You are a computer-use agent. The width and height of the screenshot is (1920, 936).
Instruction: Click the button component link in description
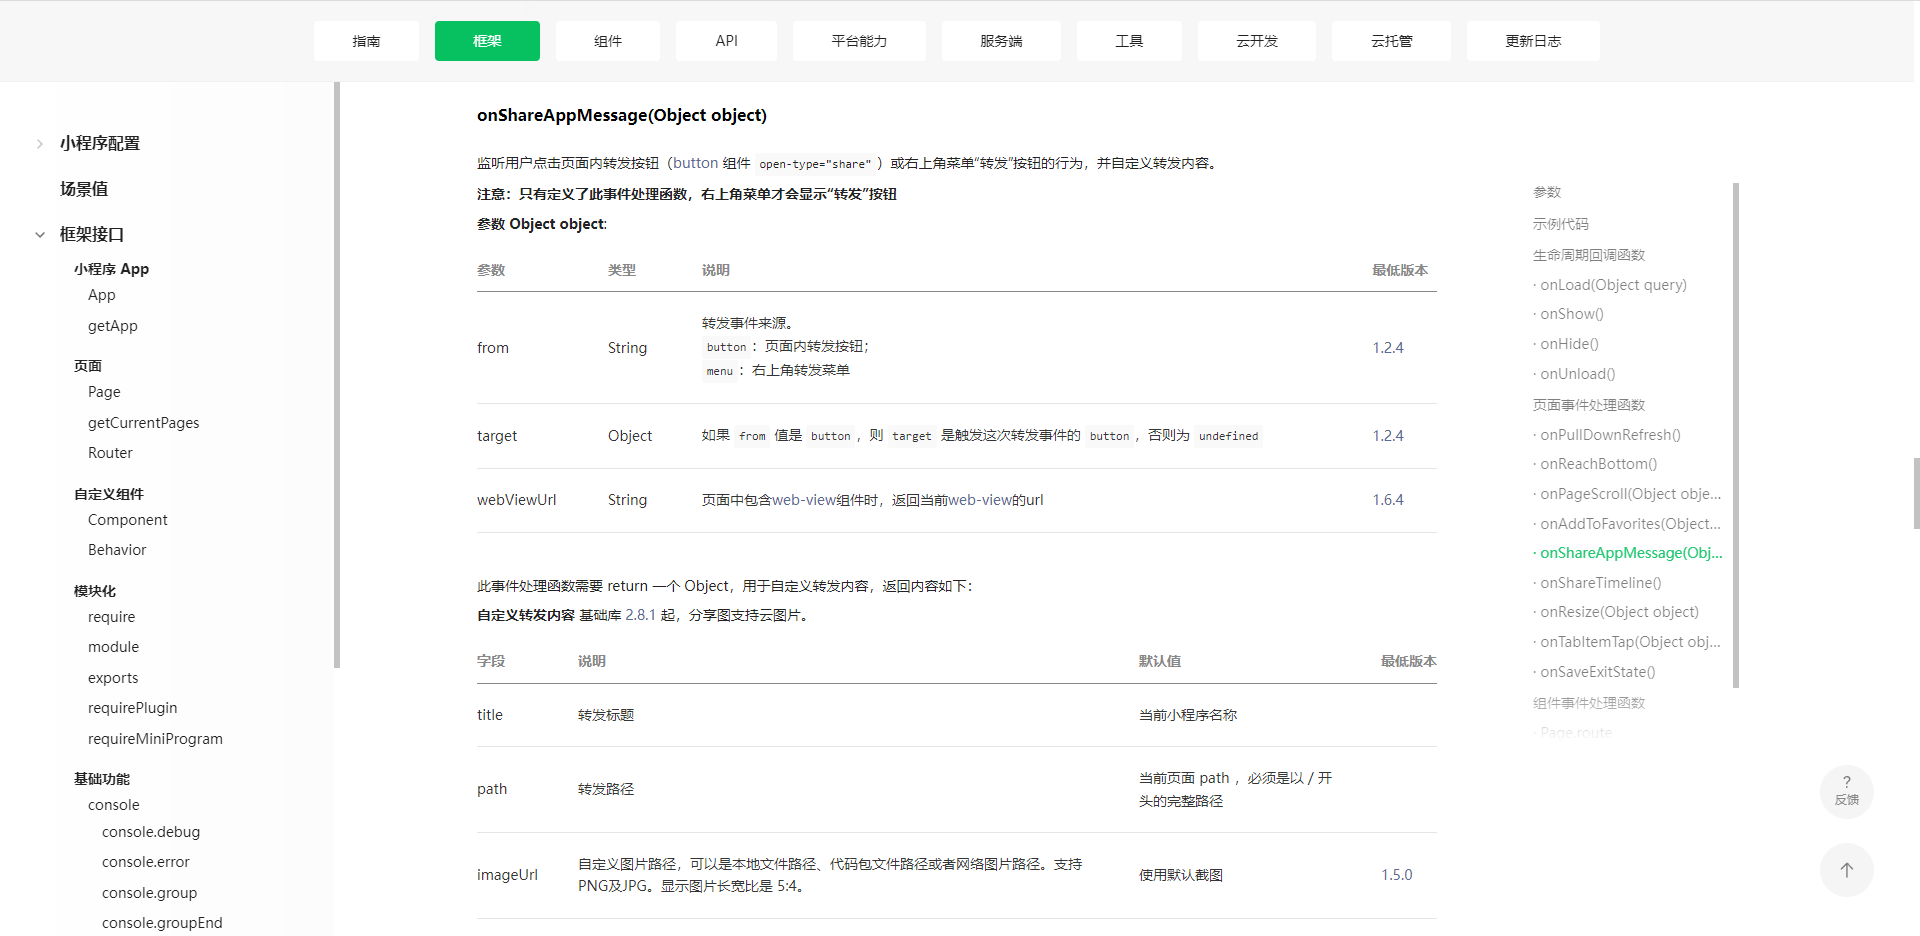(x=695, y=163)
